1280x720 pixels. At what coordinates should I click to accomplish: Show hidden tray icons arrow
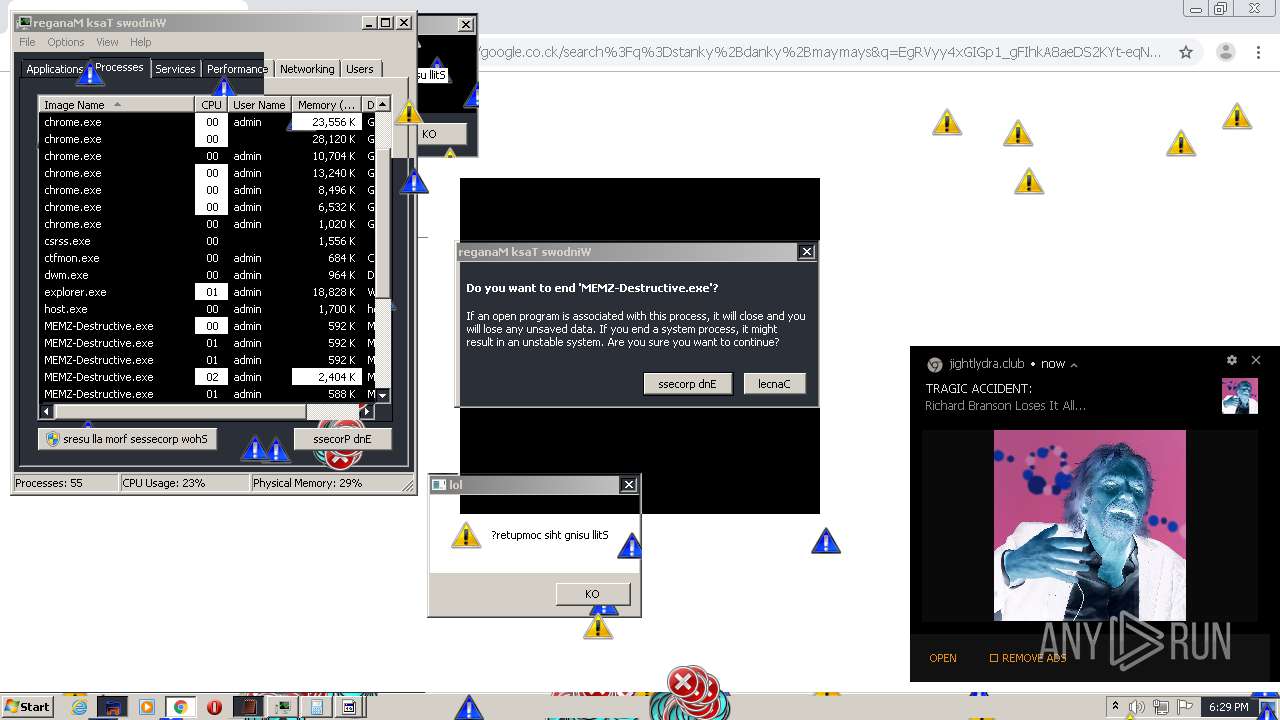1115,707
